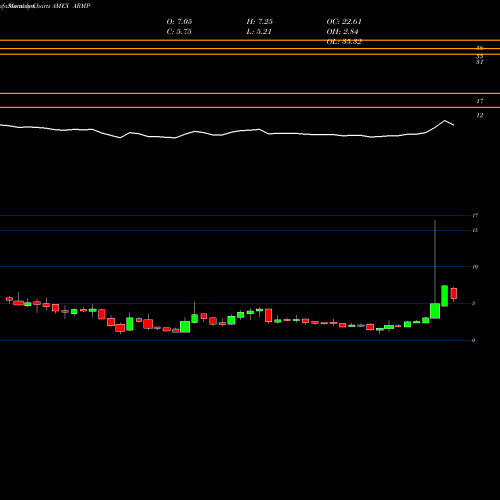Viewport: 500px width, 500px height.
Task: Click the open value "O: 7.05"
Action: pos(179,22)
